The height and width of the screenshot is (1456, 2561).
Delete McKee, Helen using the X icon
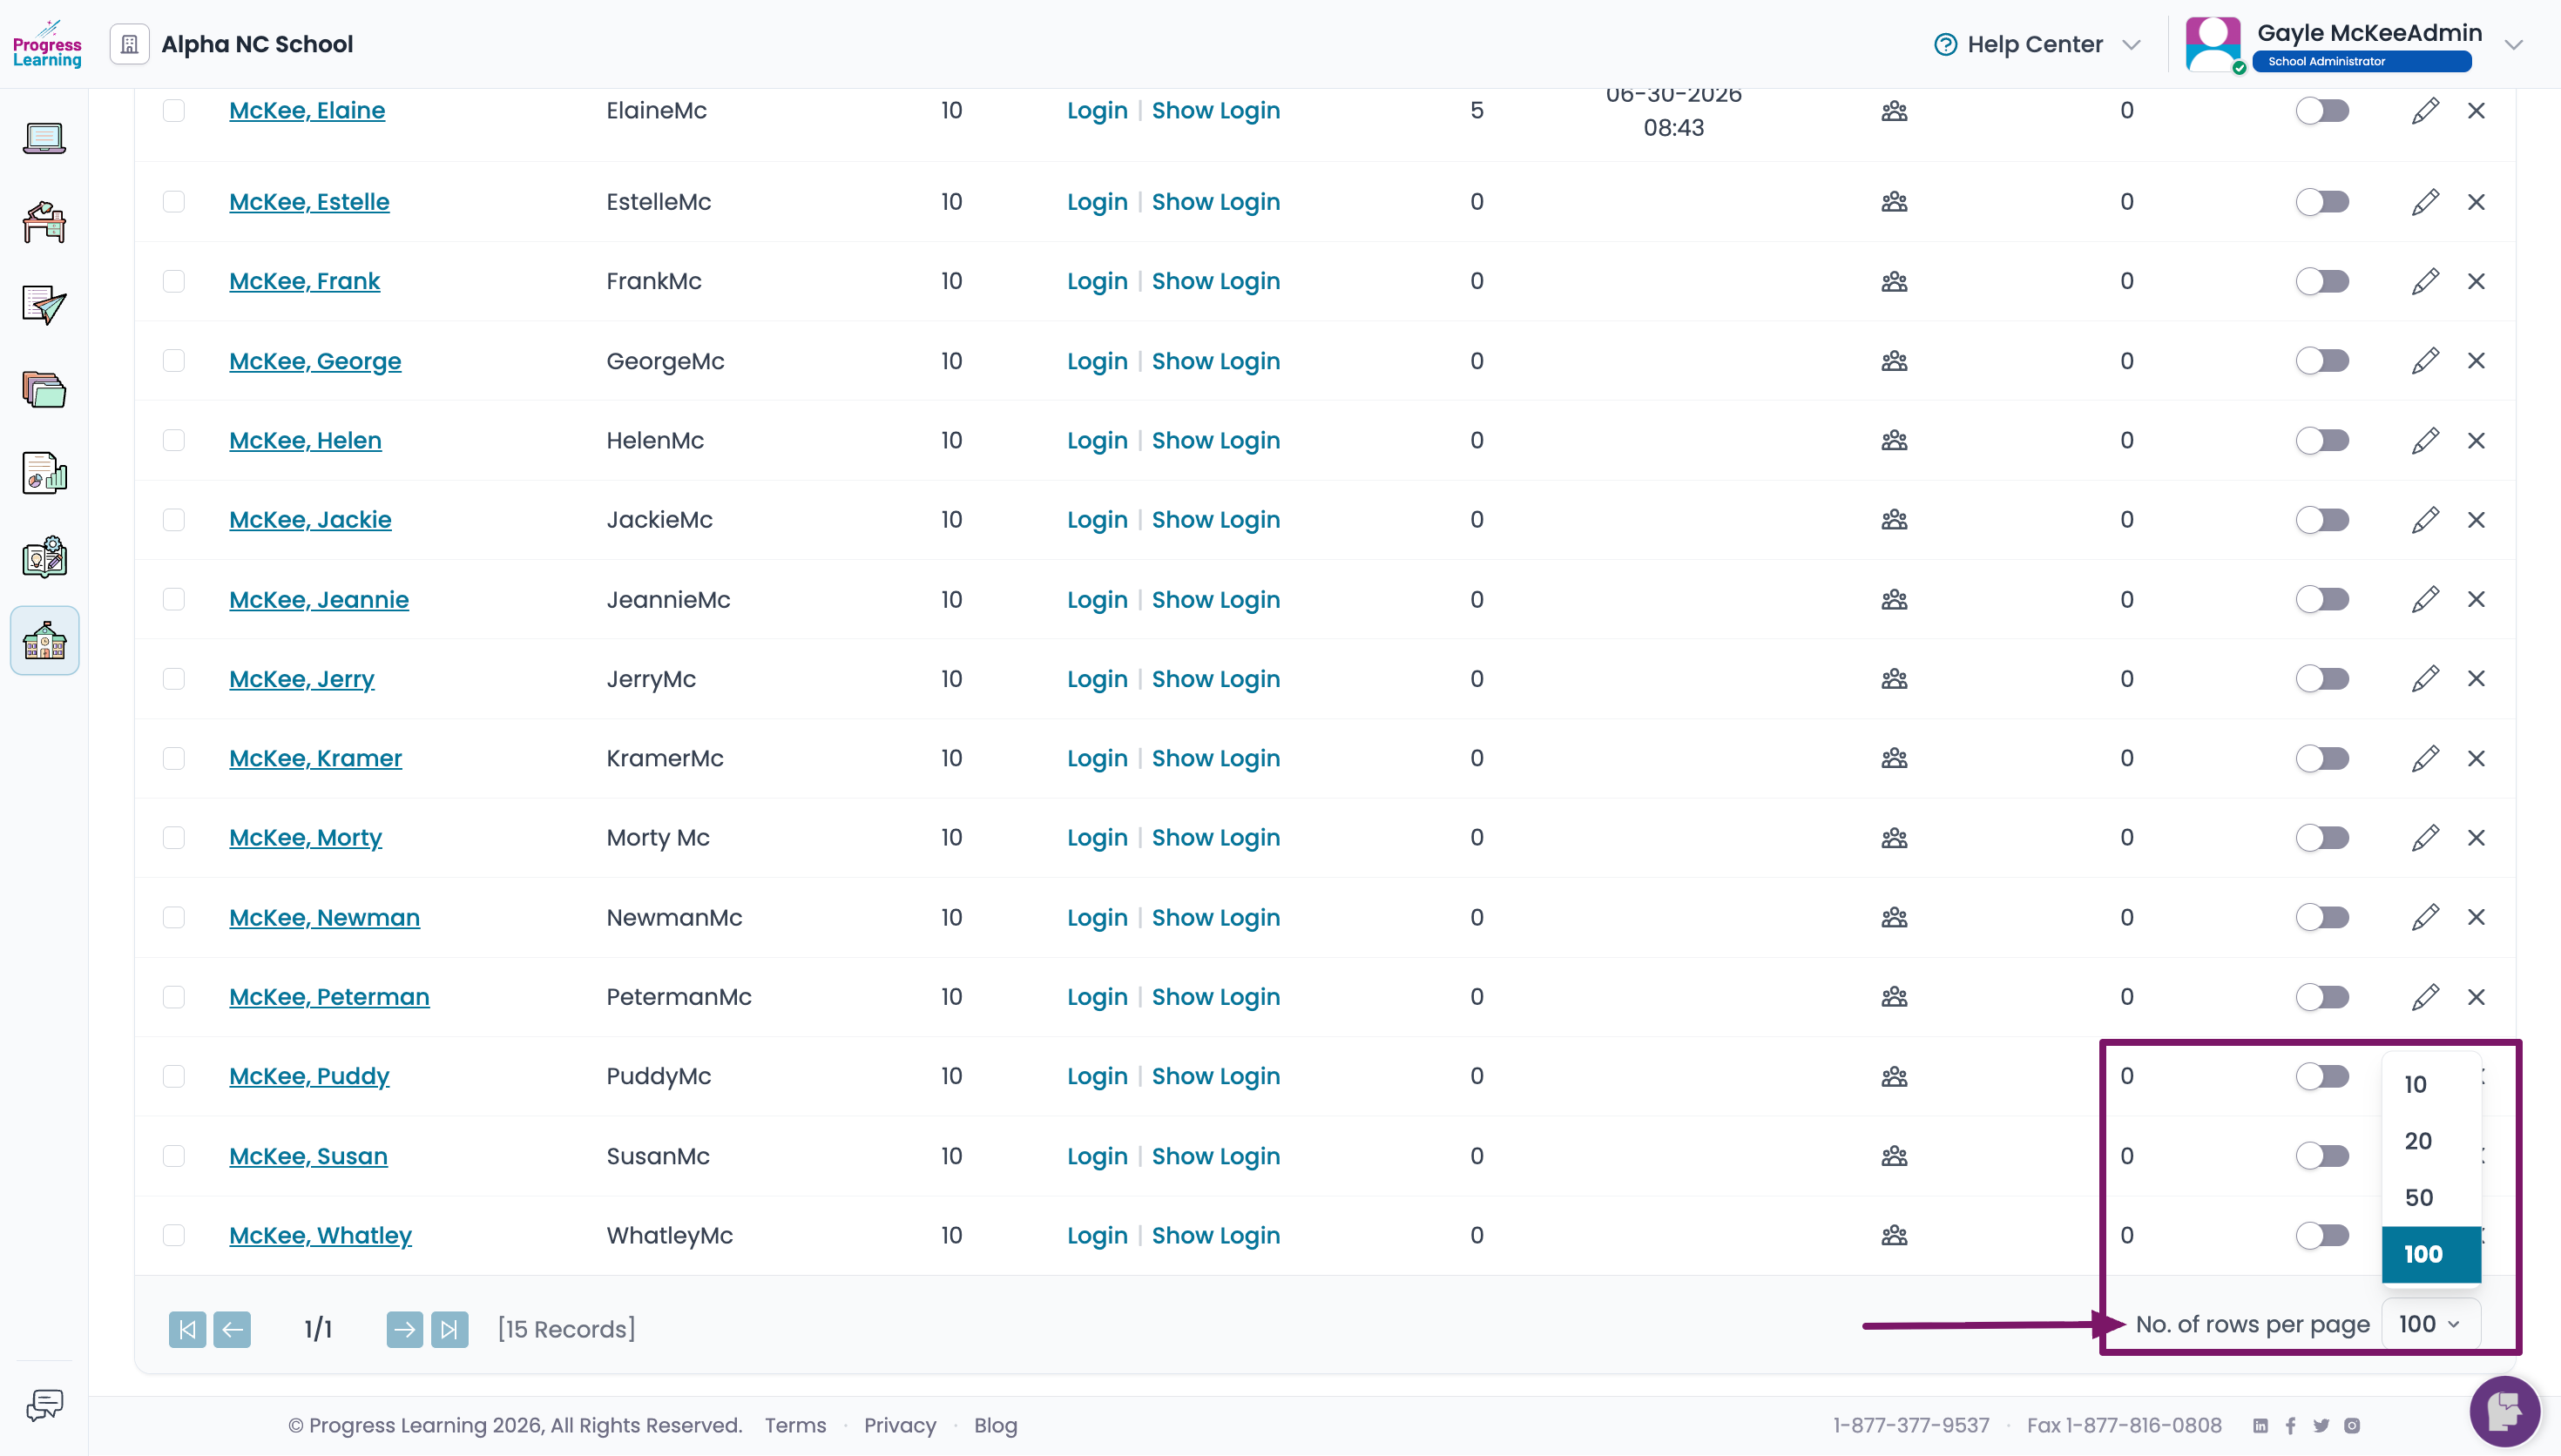[2476, 440]
